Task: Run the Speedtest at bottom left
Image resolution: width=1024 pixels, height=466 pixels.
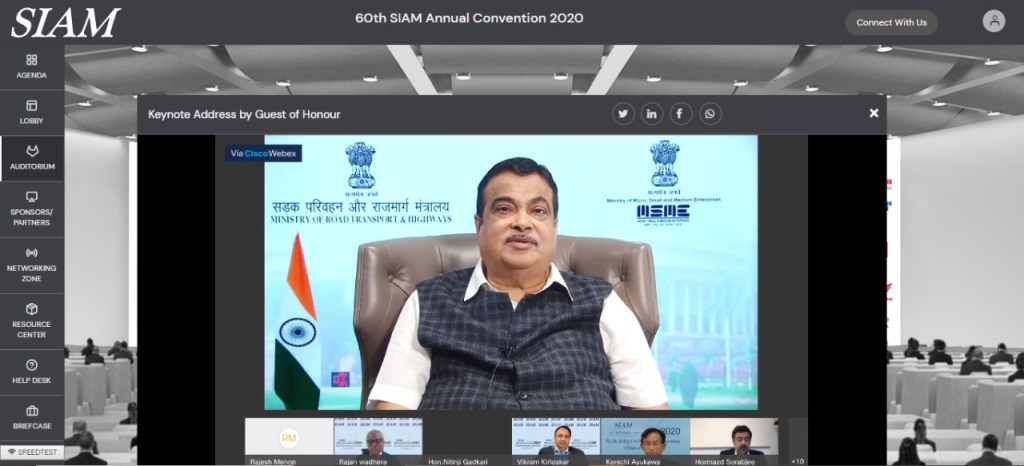Action: (33, 452)
